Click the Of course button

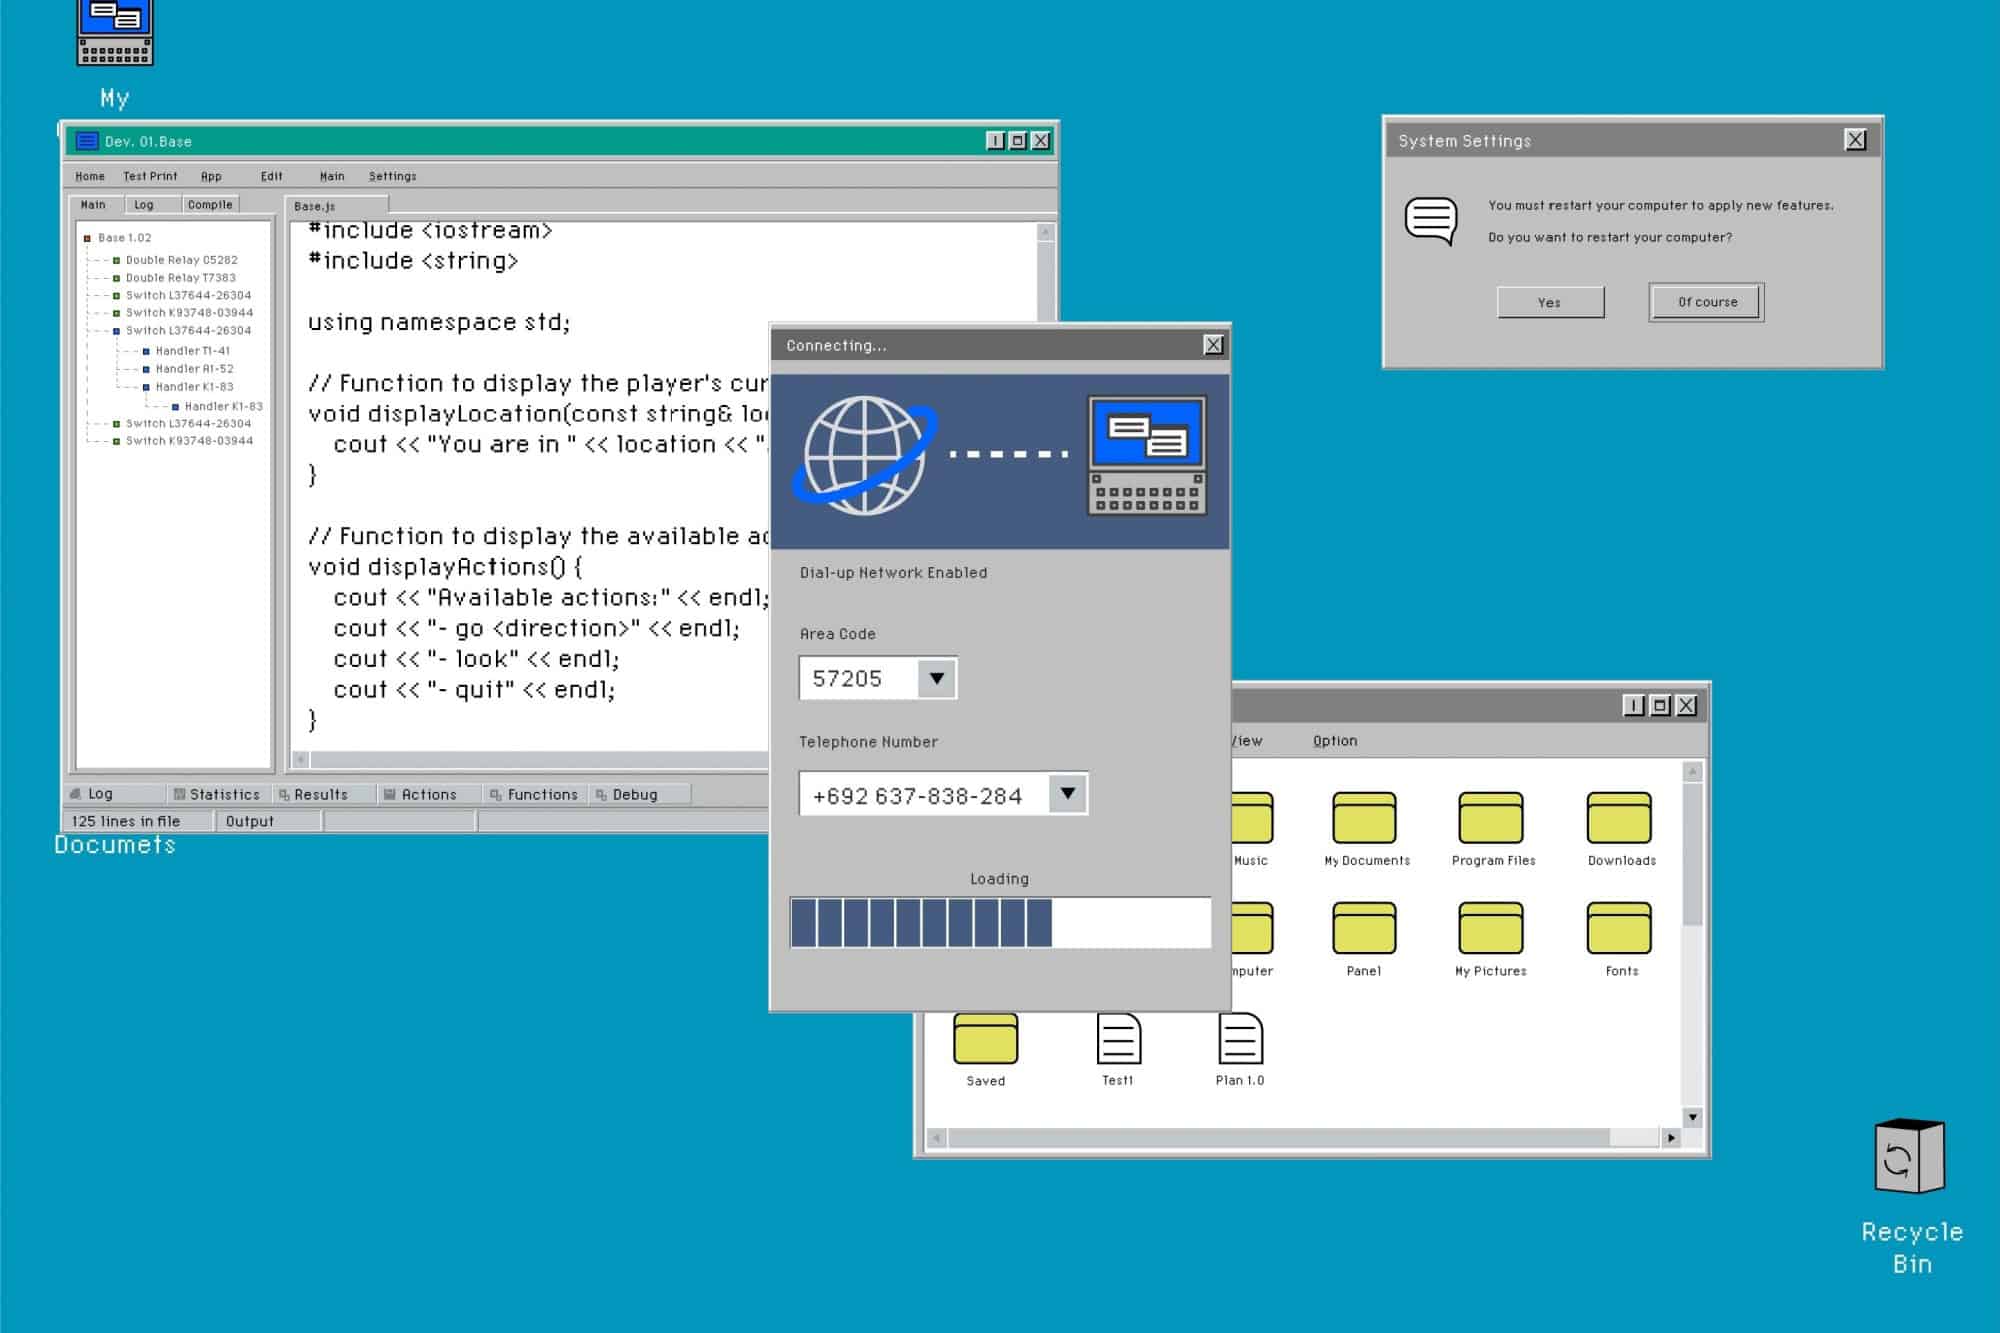tap(1707, 302)
